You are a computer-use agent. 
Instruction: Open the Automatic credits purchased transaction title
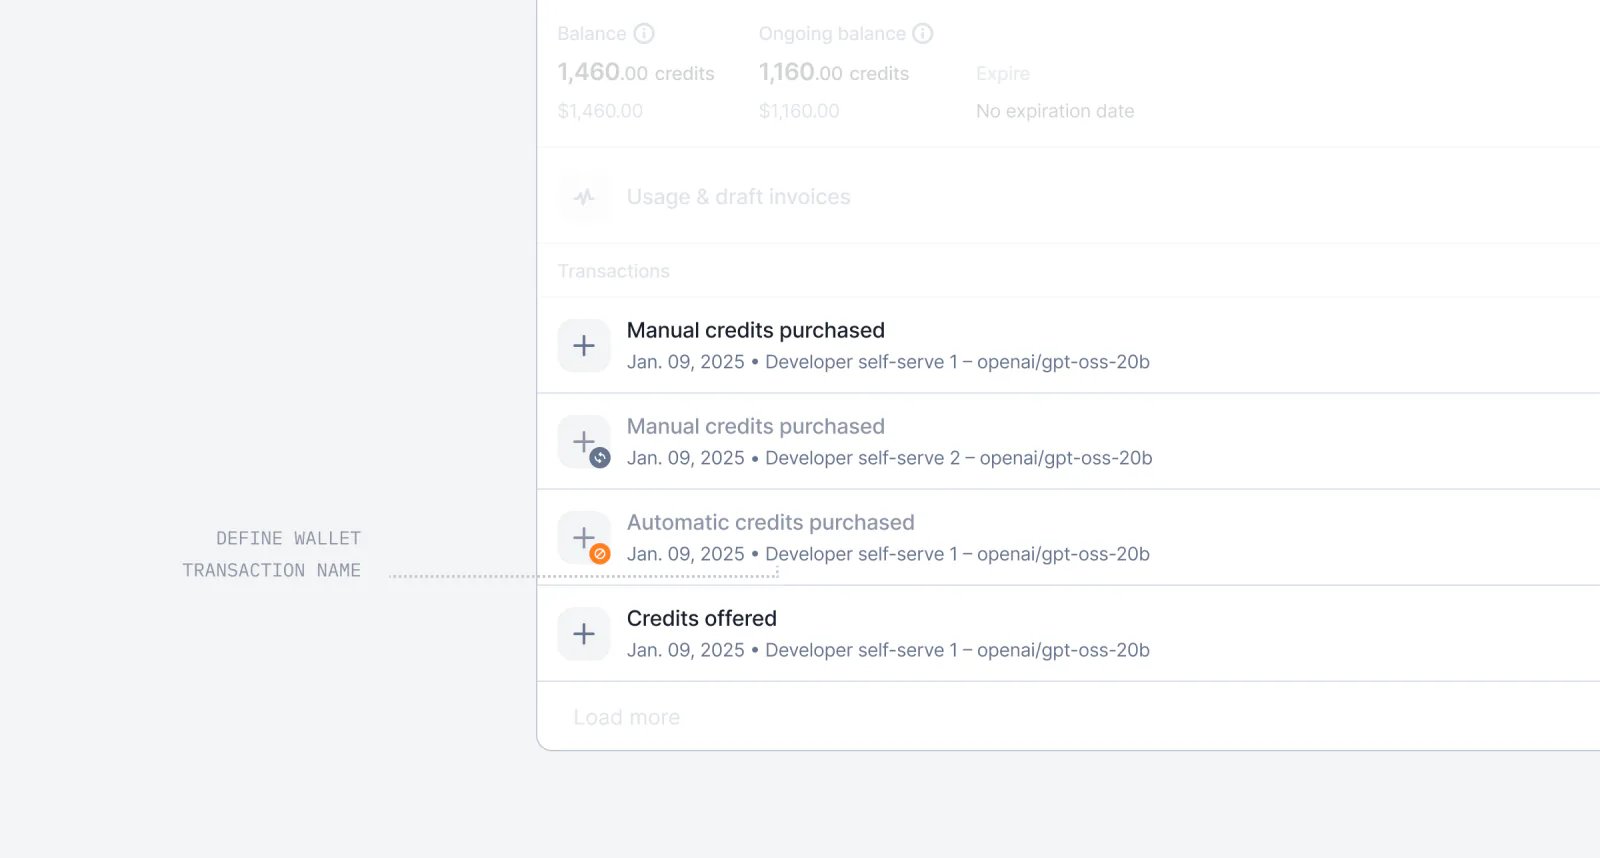tap(770, 523)
